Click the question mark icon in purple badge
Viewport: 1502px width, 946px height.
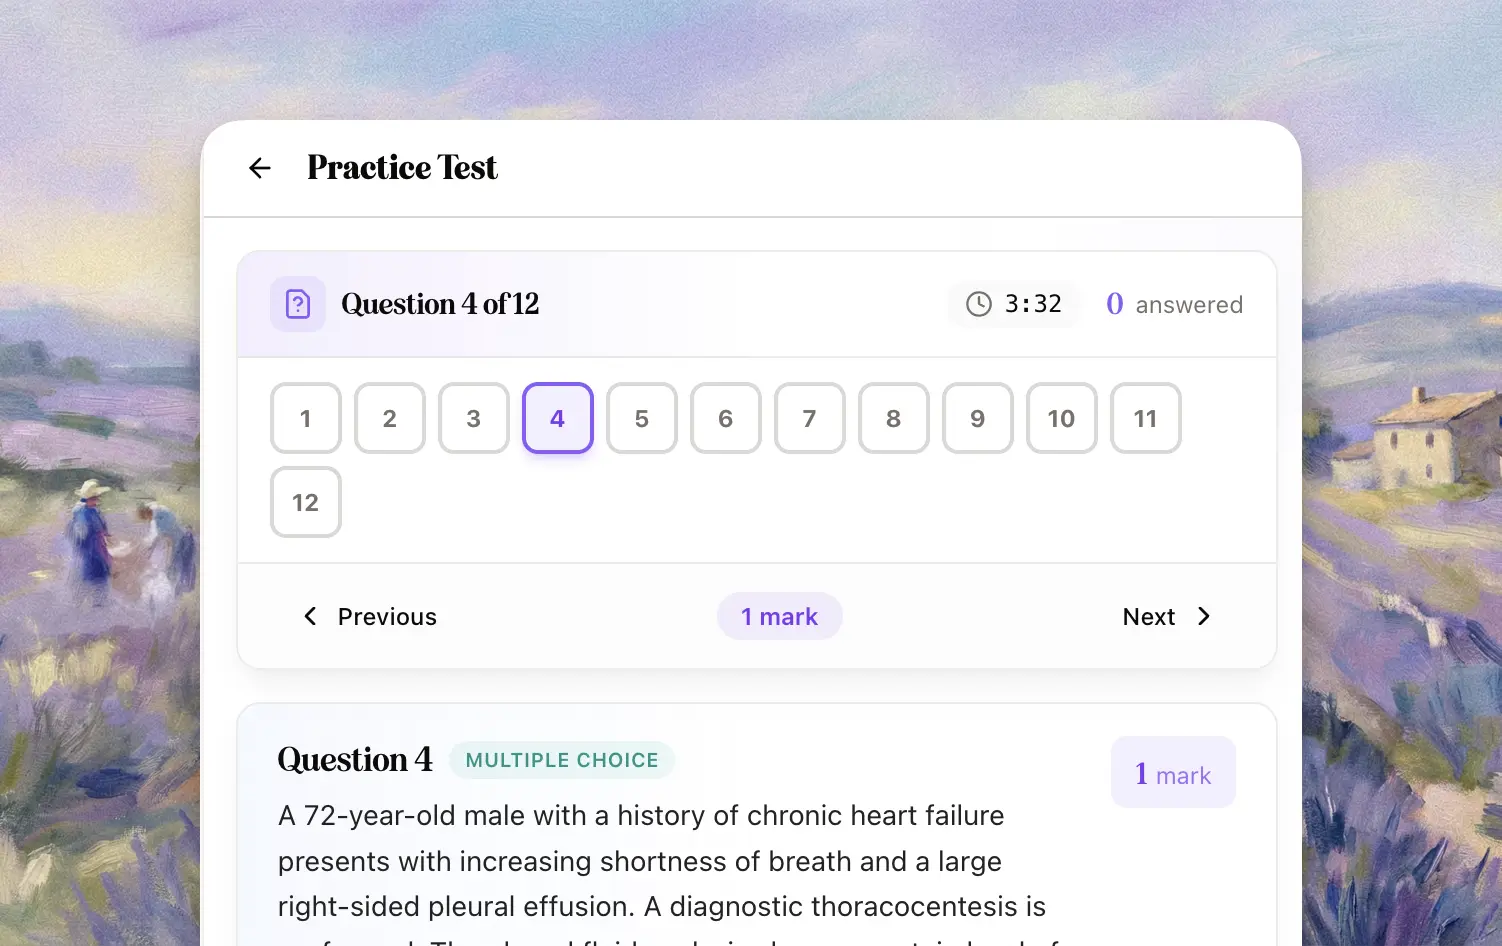297,303
